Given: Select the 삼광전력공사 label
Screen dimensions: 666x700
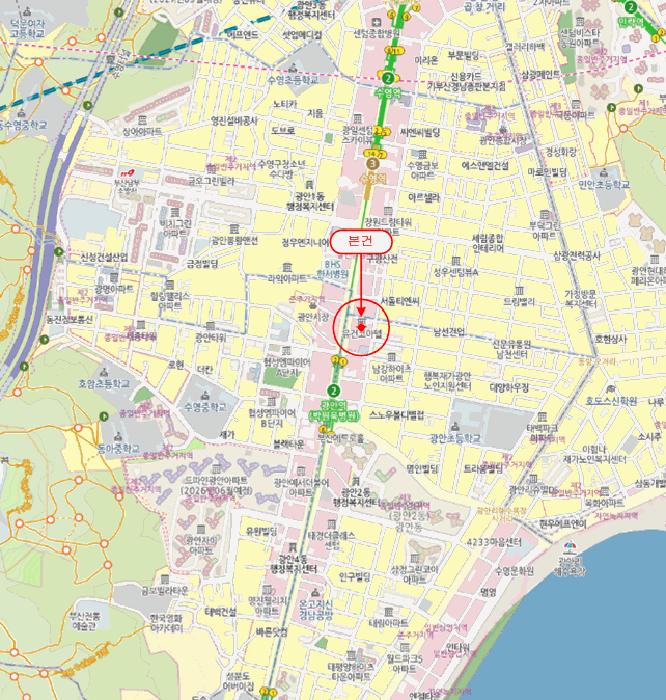Looking at the screenshot, I should pos(577,256).
